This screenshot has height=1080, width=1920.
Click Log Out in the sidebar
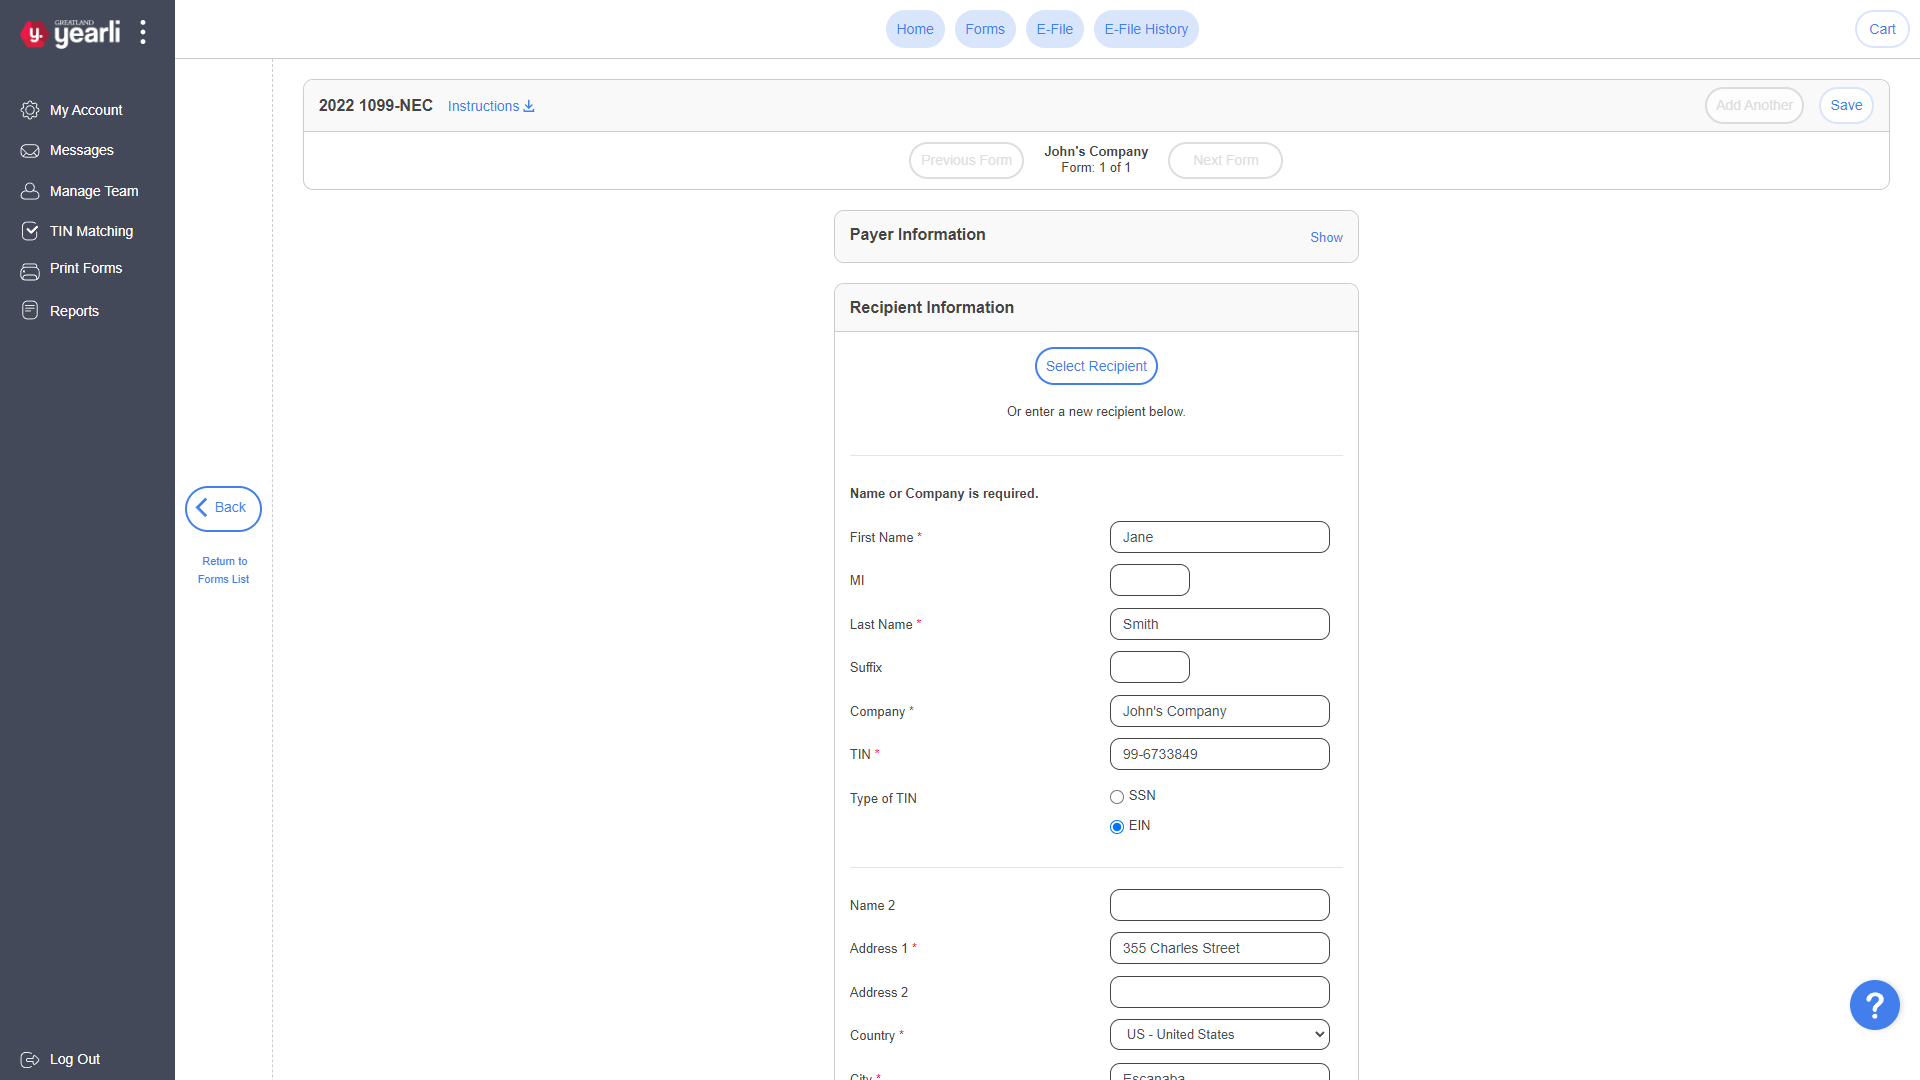click(x=75, y=1059)
